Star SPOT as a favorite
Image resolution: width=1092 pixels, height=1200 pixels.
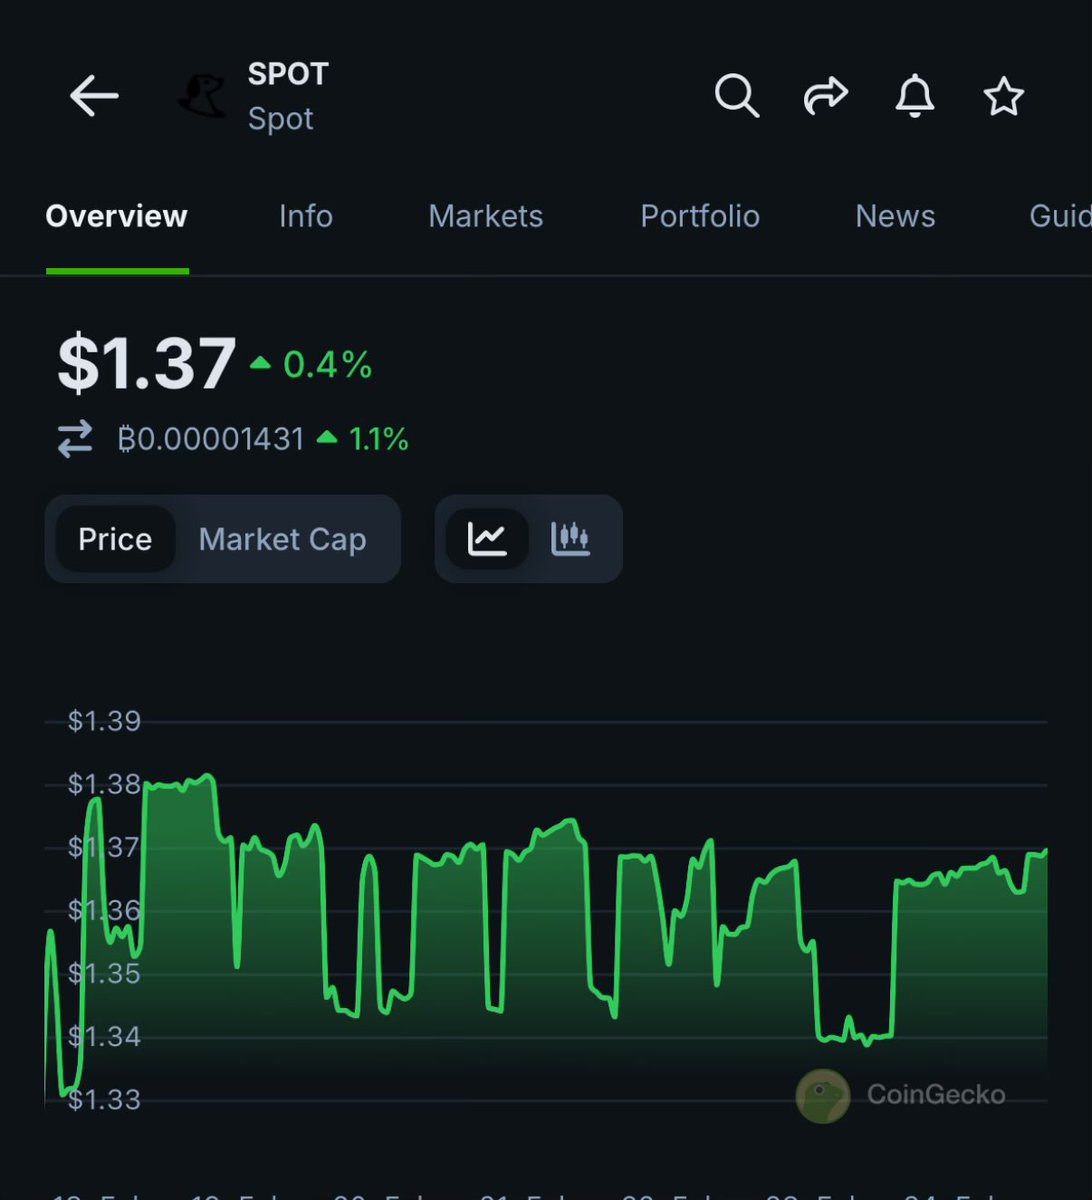[x=1004, y=96]
